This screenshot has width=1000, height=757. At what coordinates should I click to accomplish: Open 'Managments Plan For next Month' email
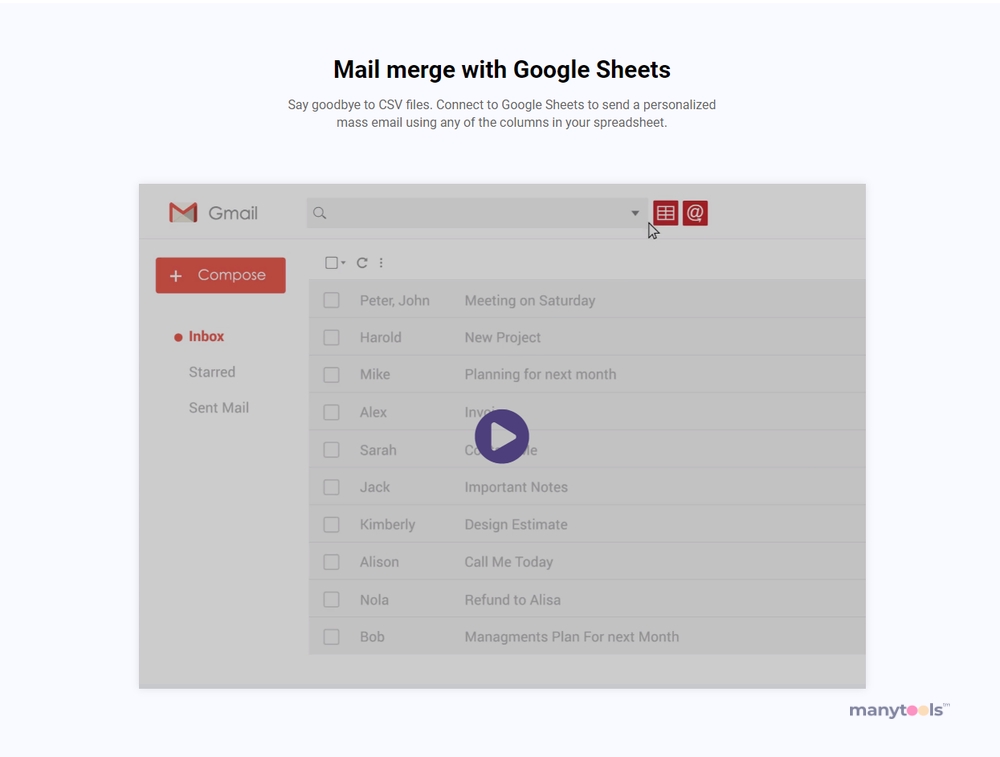click(571, 636)
